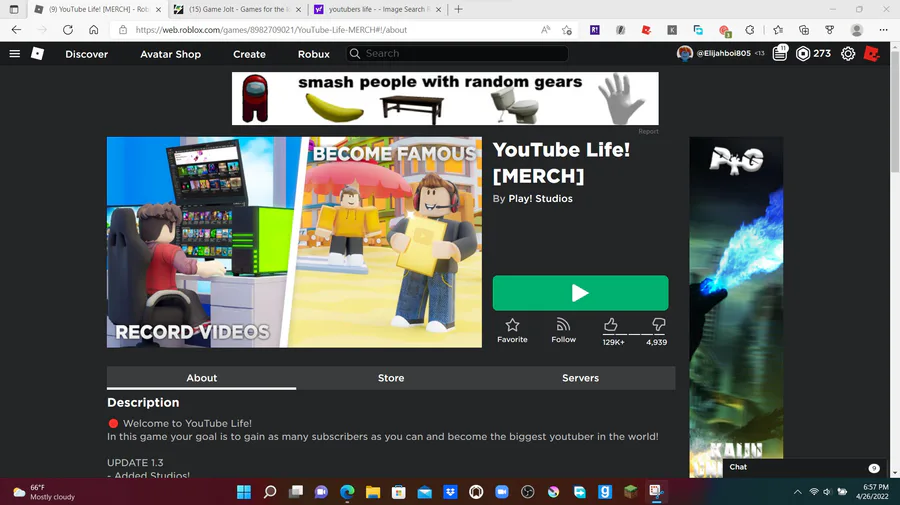The height and width of the screenshot is (505, 900).
Task: Switch to the About tab
Action: click(x=201, y=378)
